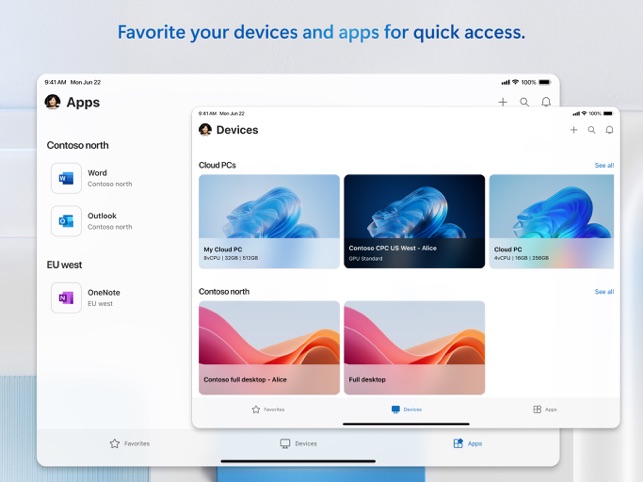Launch the Outlook app icon
This screenshot has width=643, height=482.
[66, 221]
